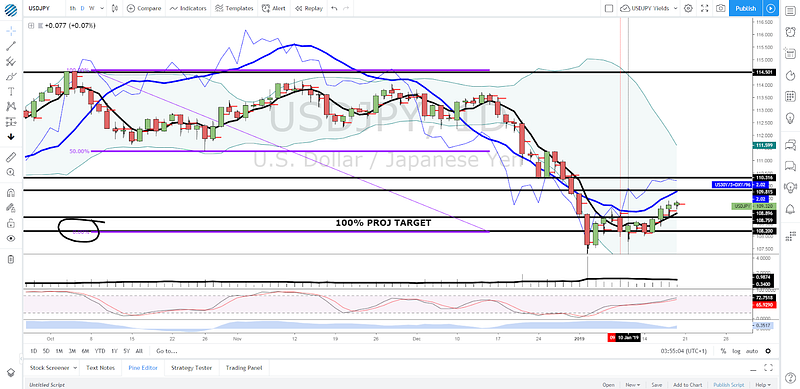Toggle log scale mode
The width and height of the screenshot is (800, 389).
point(736,351)
